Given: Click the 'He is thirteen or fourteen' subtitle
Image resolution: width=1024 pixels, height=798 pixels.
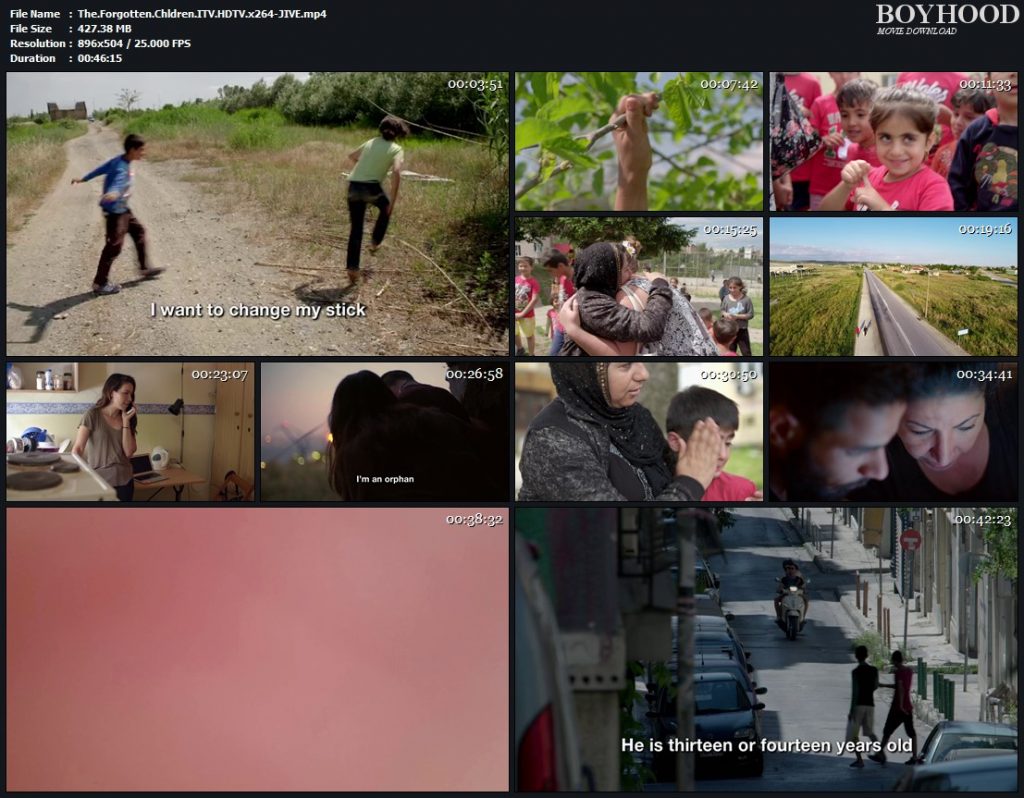Looking at the screenshot, I should 766,745.
